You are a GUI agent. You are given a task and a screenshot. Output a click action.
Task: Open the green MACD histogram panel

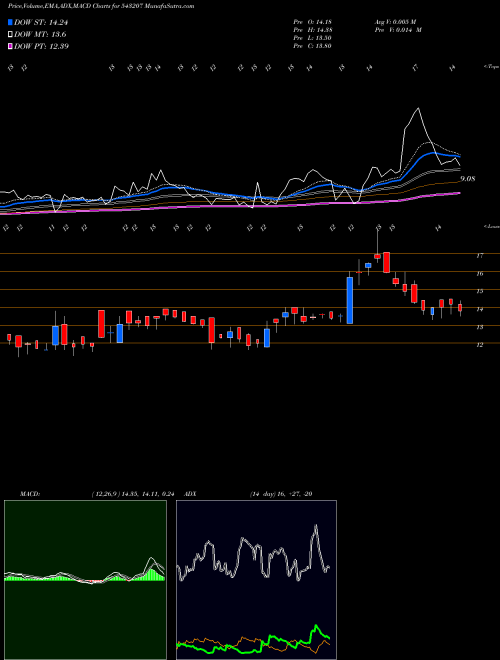click(x=85, y=580)
